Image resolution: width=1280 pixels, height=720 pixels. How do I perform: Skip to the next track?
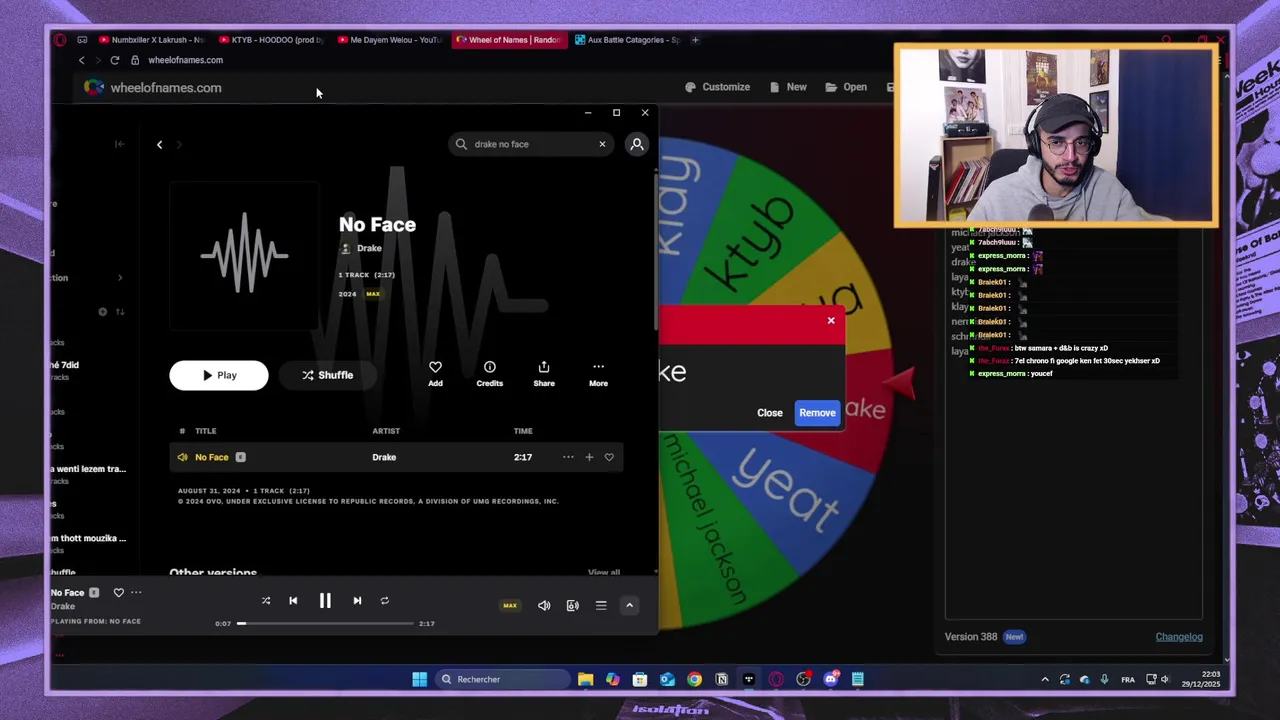357,601
